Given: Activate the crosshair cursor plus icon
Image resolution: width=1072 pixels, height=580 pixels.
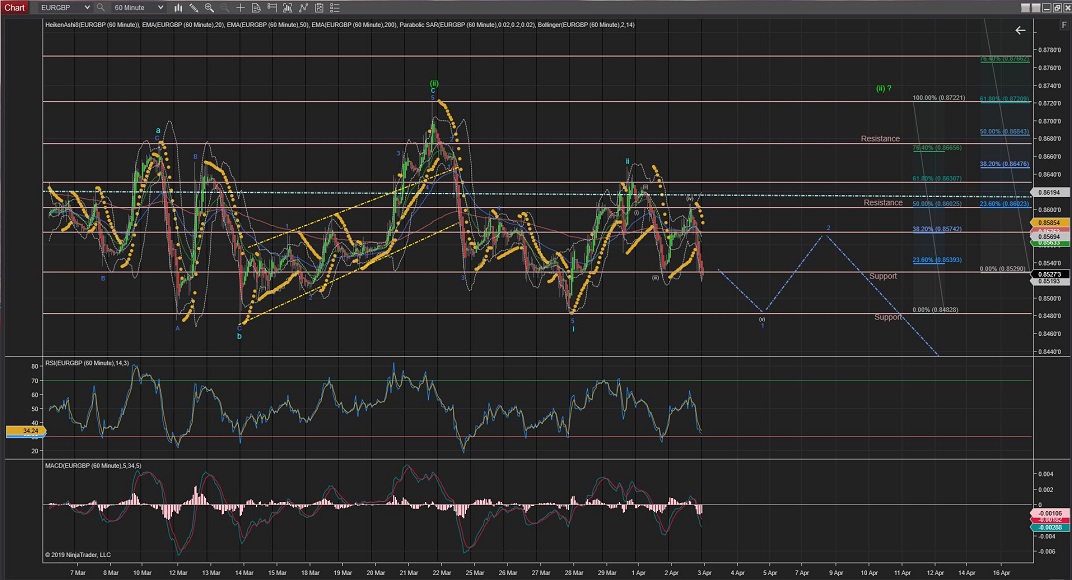Looking at the screenshot, I should [241, 8].
